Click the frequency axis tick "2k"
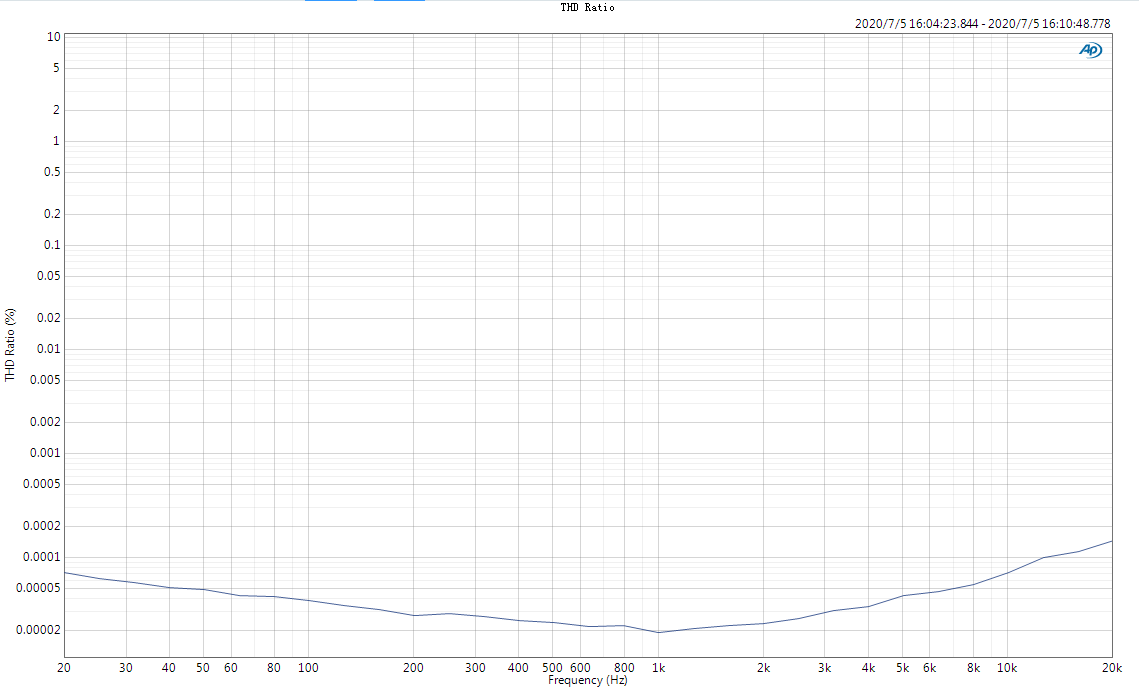This screenshot has height=687, width=1139. click(763, 667)
